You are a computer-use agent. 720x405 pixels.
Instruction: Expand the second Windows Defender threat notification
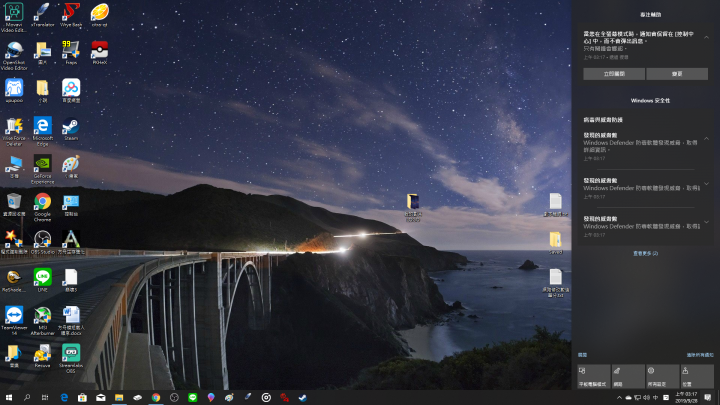tap(706, 184)
